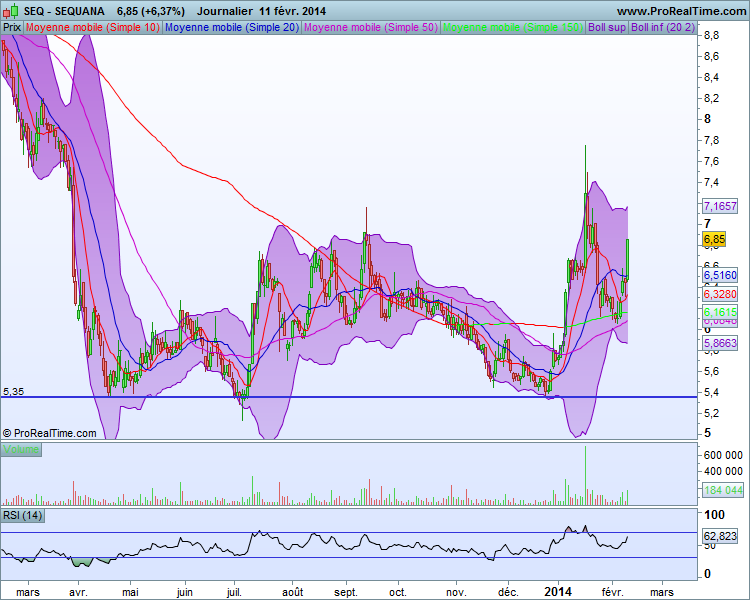Image resolution: width=750 pixels, height=600 pixels.
Task: Click the upper RSI overbought line
Action: click(349, 532)
